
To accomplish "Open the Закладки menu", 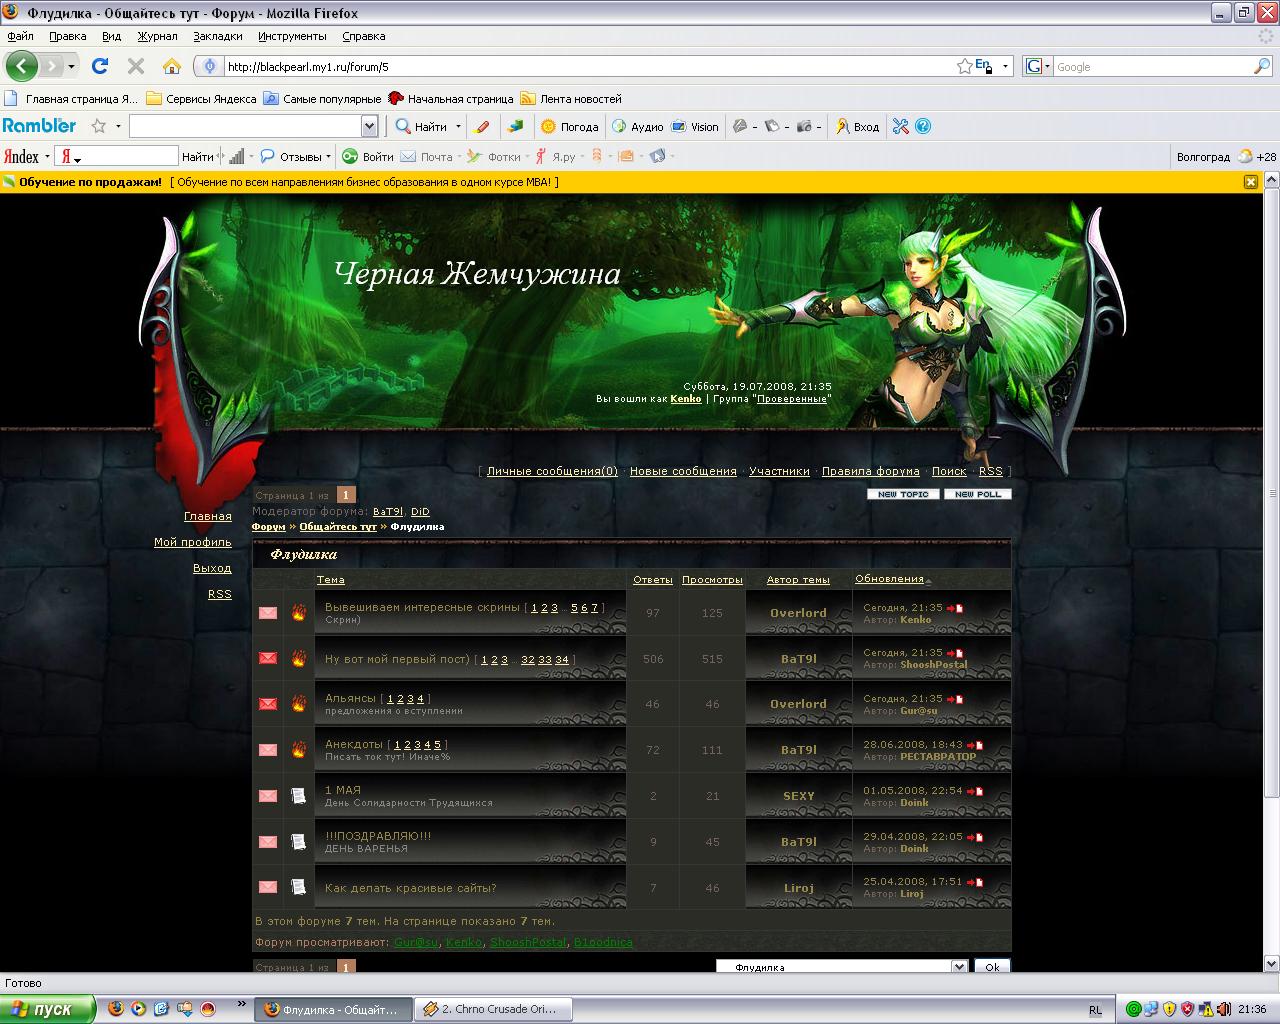I will click(x=218, y=36).
